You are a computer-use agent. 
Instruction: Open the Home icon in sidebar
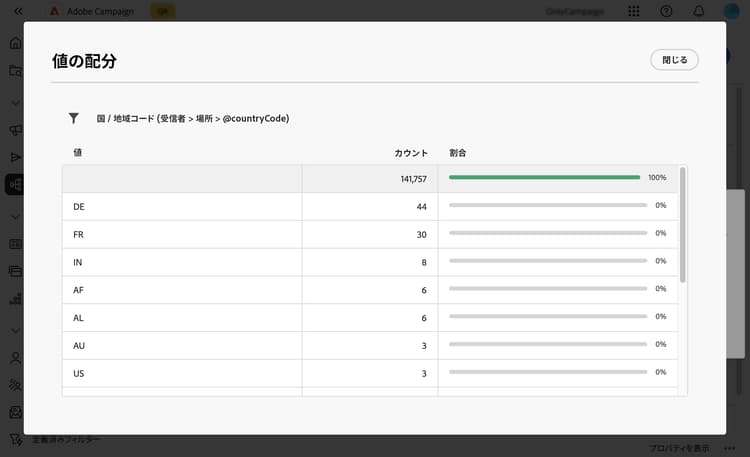click(15, 43)
